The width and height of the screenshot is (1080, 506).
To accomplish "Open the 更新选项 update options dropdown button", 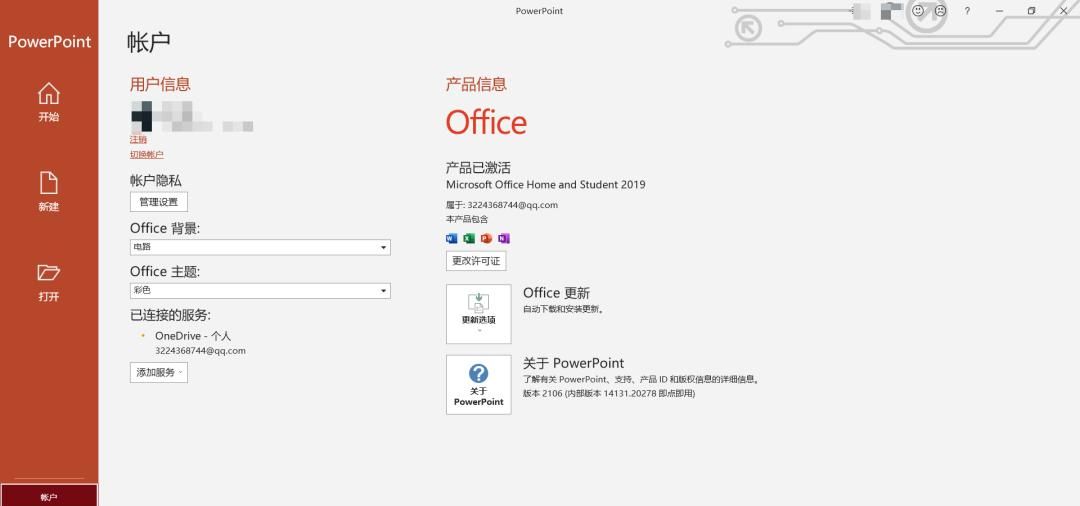I will click(x=479, y=314).
